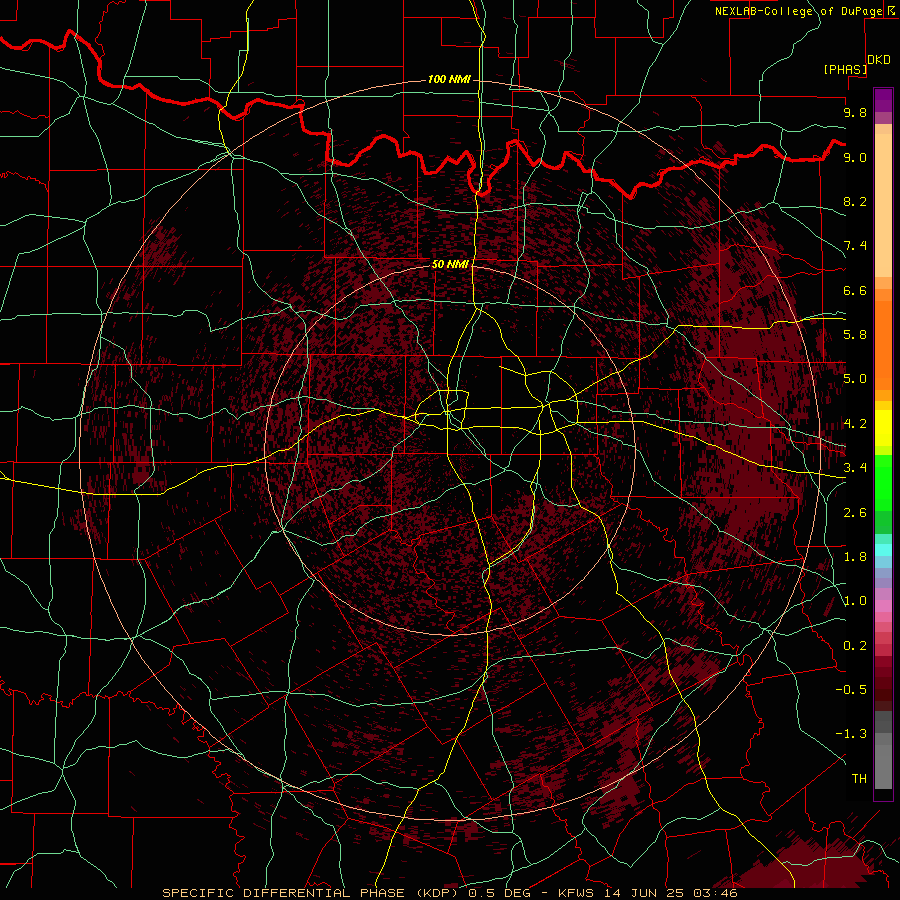Click the 5.8 scale value
This screenshot has width=900, height=900.
pos(855,335)
